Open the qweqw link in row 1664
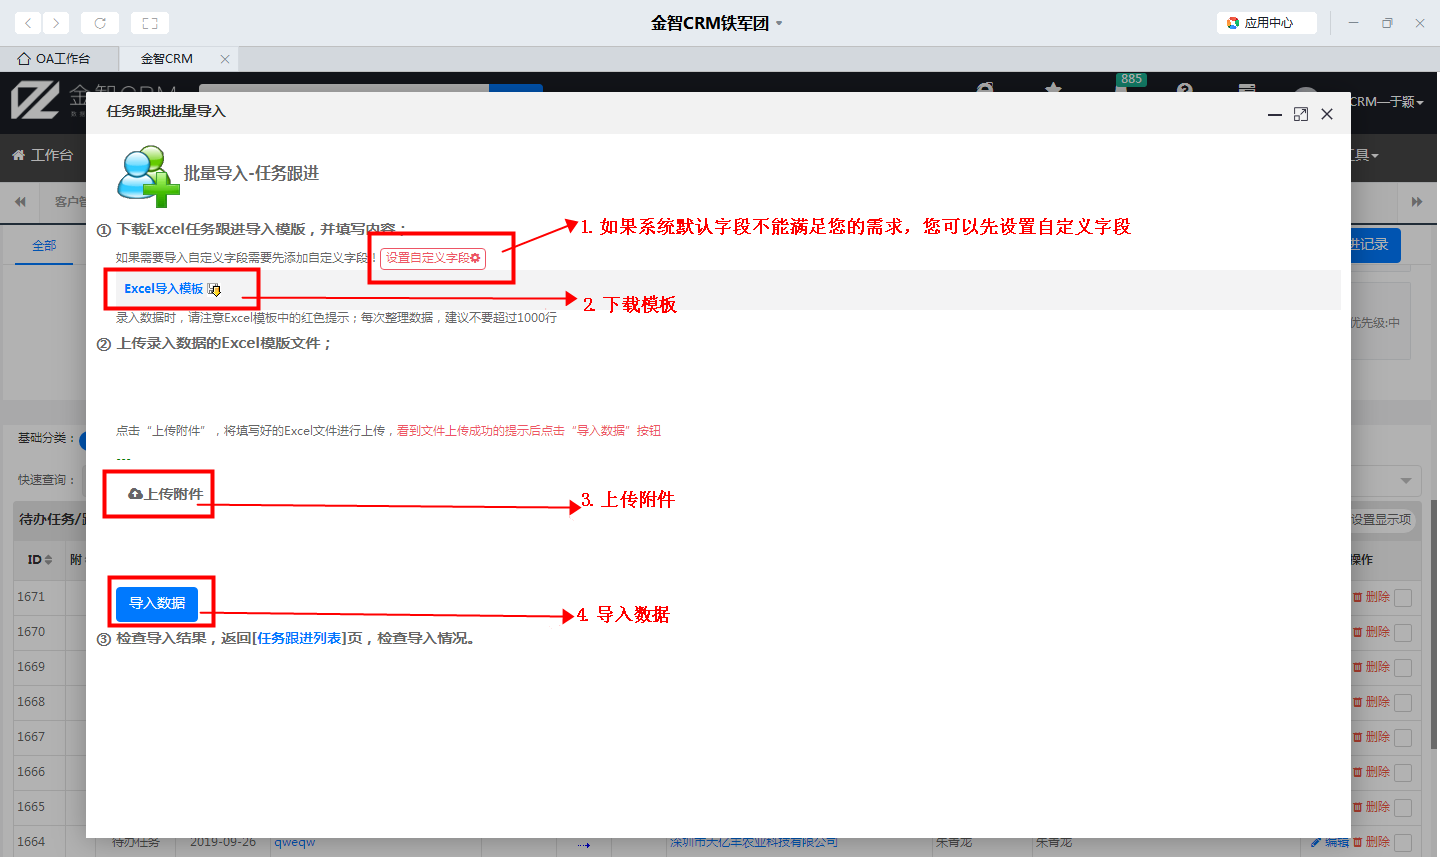 [295, 842]
